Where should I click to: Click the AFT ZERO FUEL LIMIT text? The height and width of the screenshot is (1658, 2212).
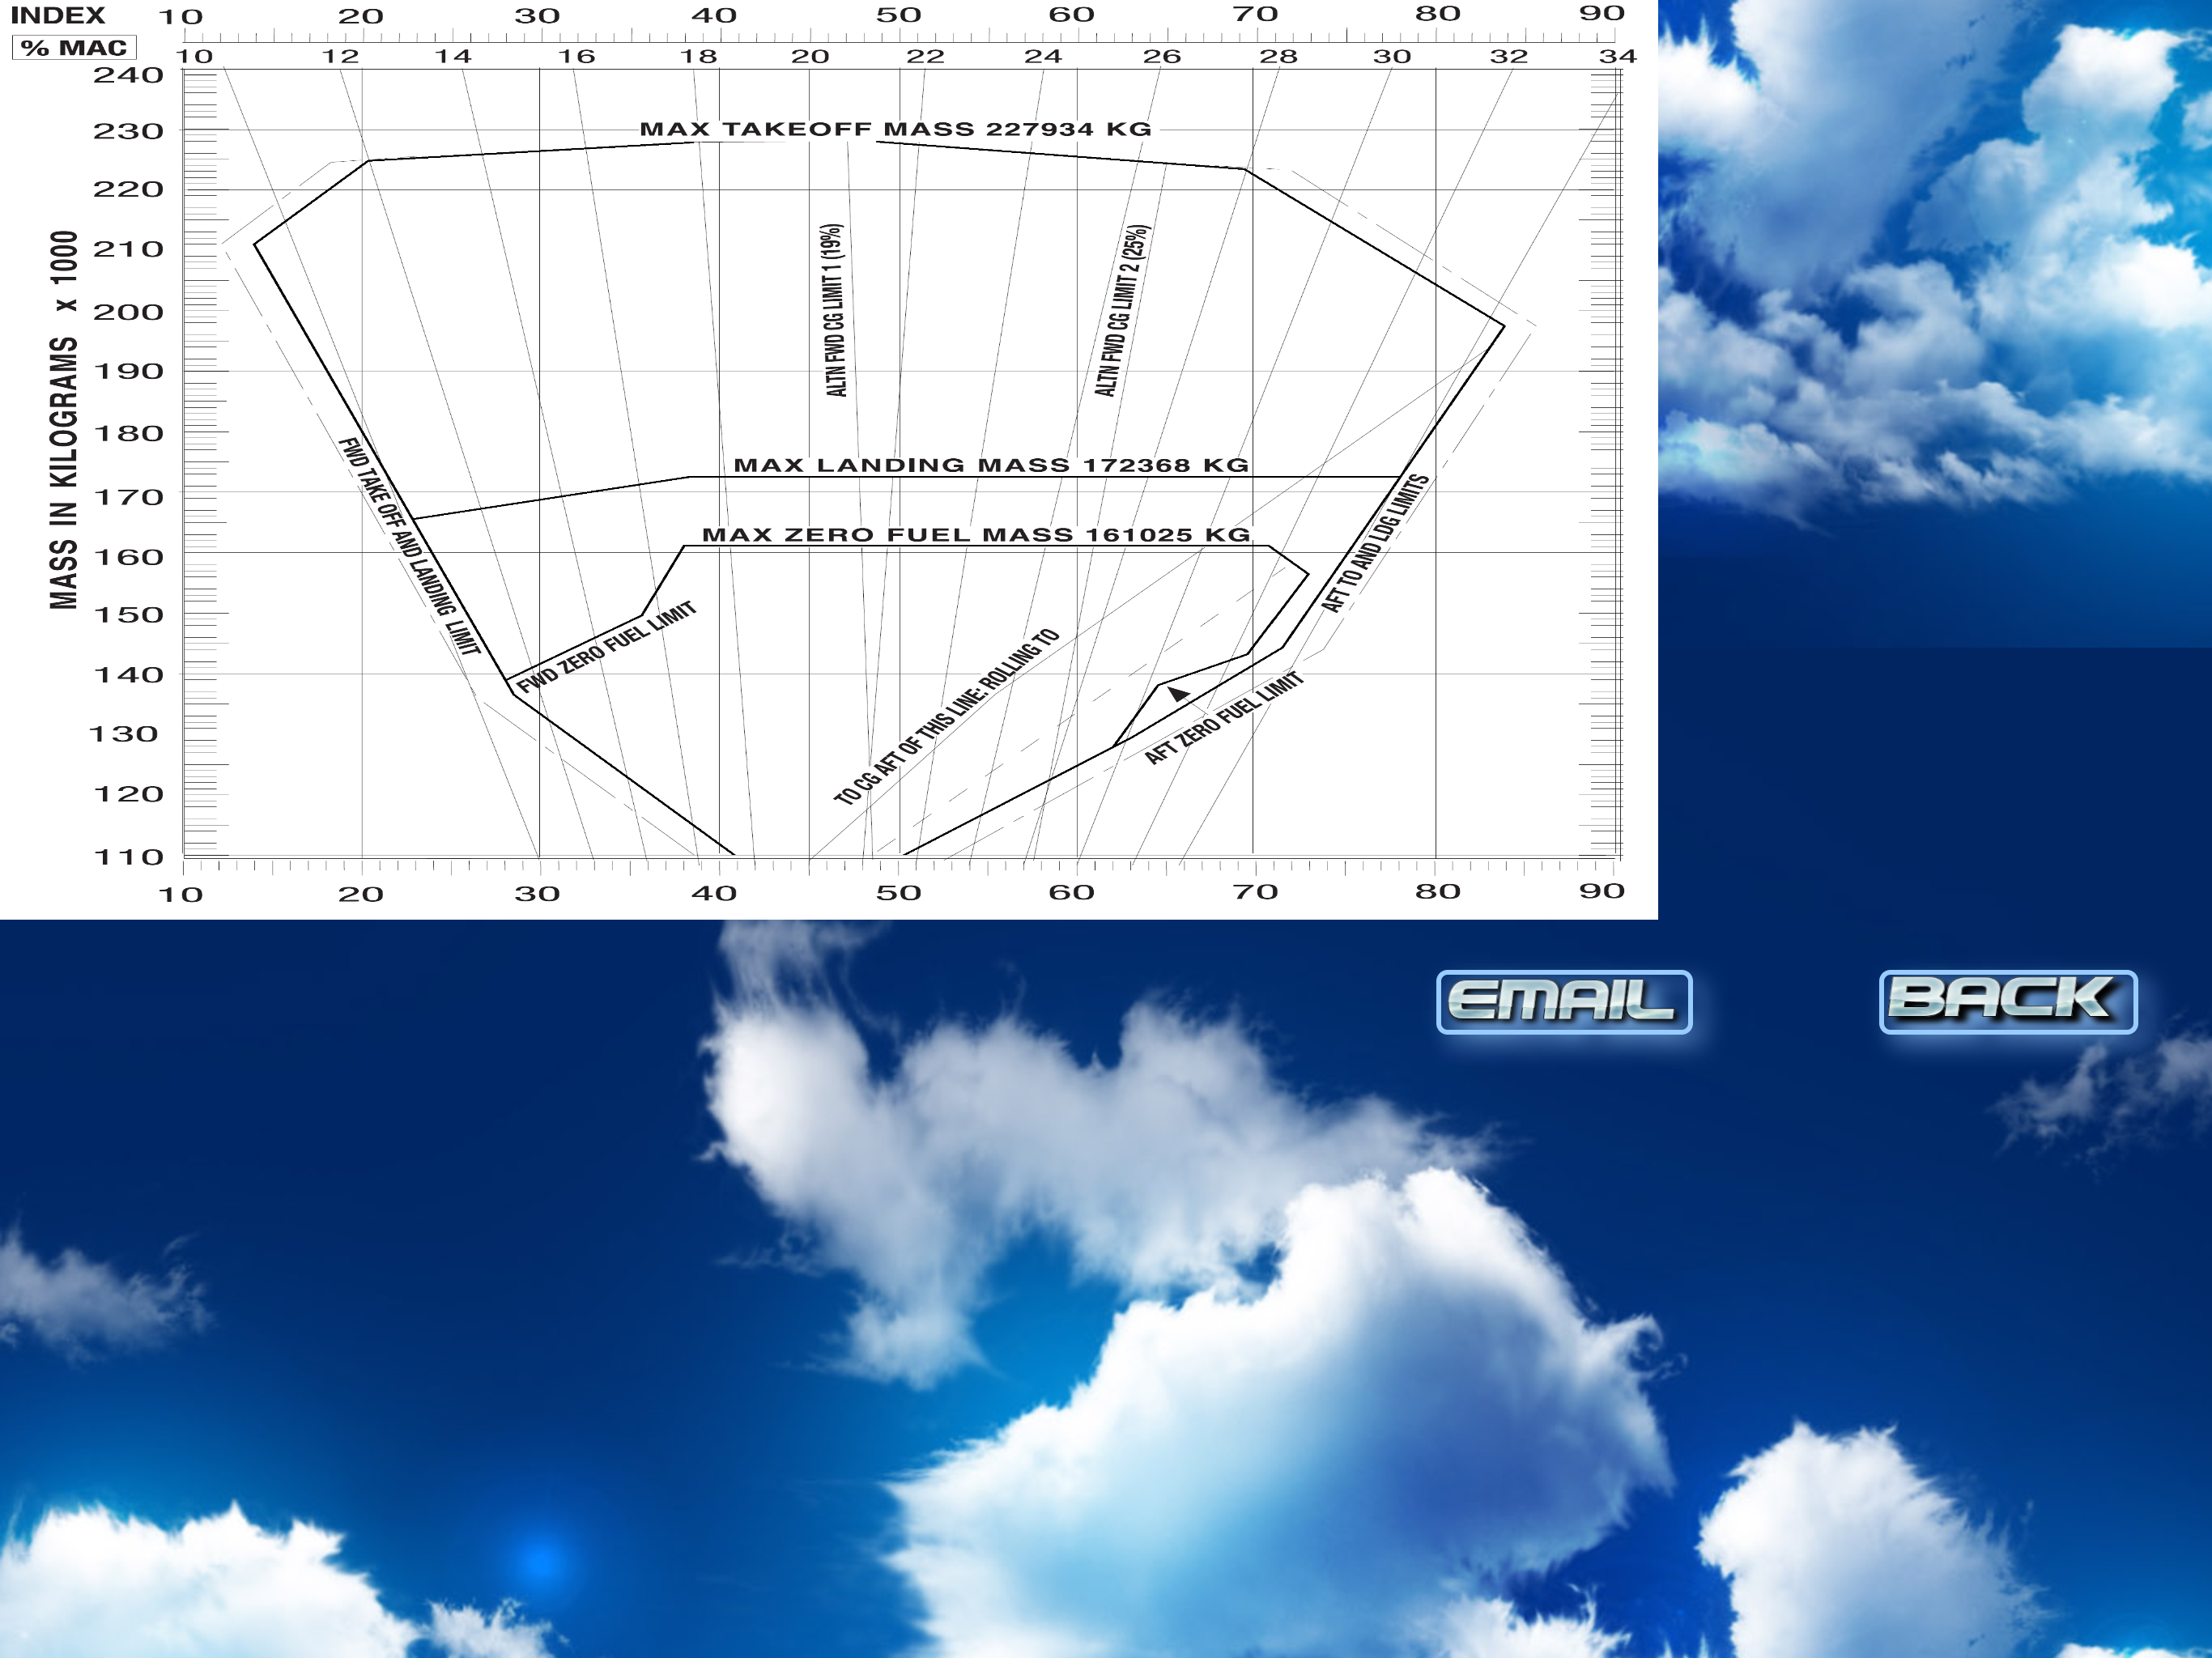point(1224,718)
